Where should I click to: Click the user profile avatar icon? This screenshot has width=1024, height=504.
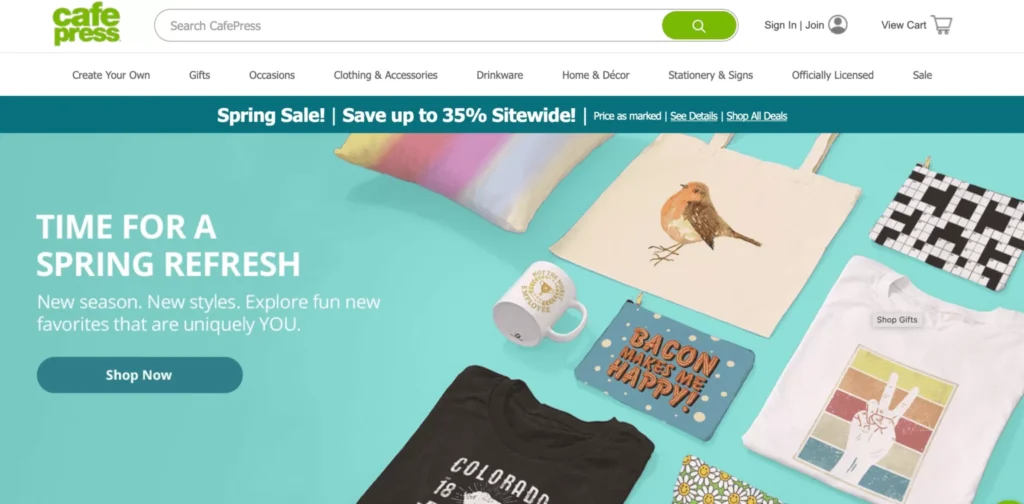[x=837, y=25]
